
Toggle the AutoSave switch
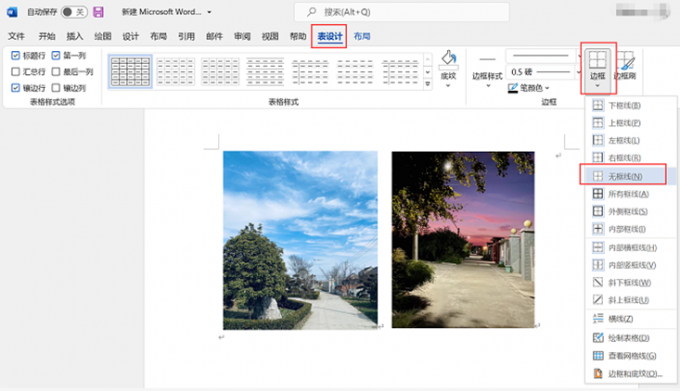[x=74, y=12]
